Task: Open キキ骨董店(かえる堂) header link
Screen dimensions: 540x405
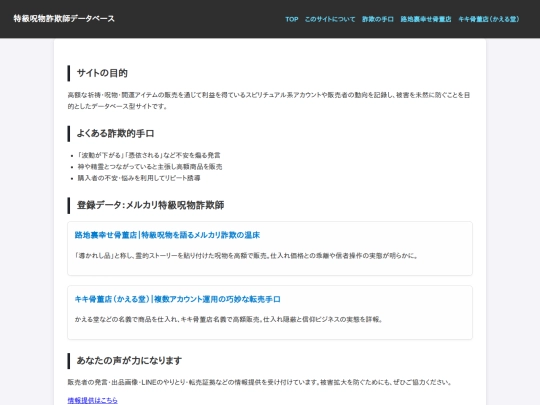Action: (488, 19)
